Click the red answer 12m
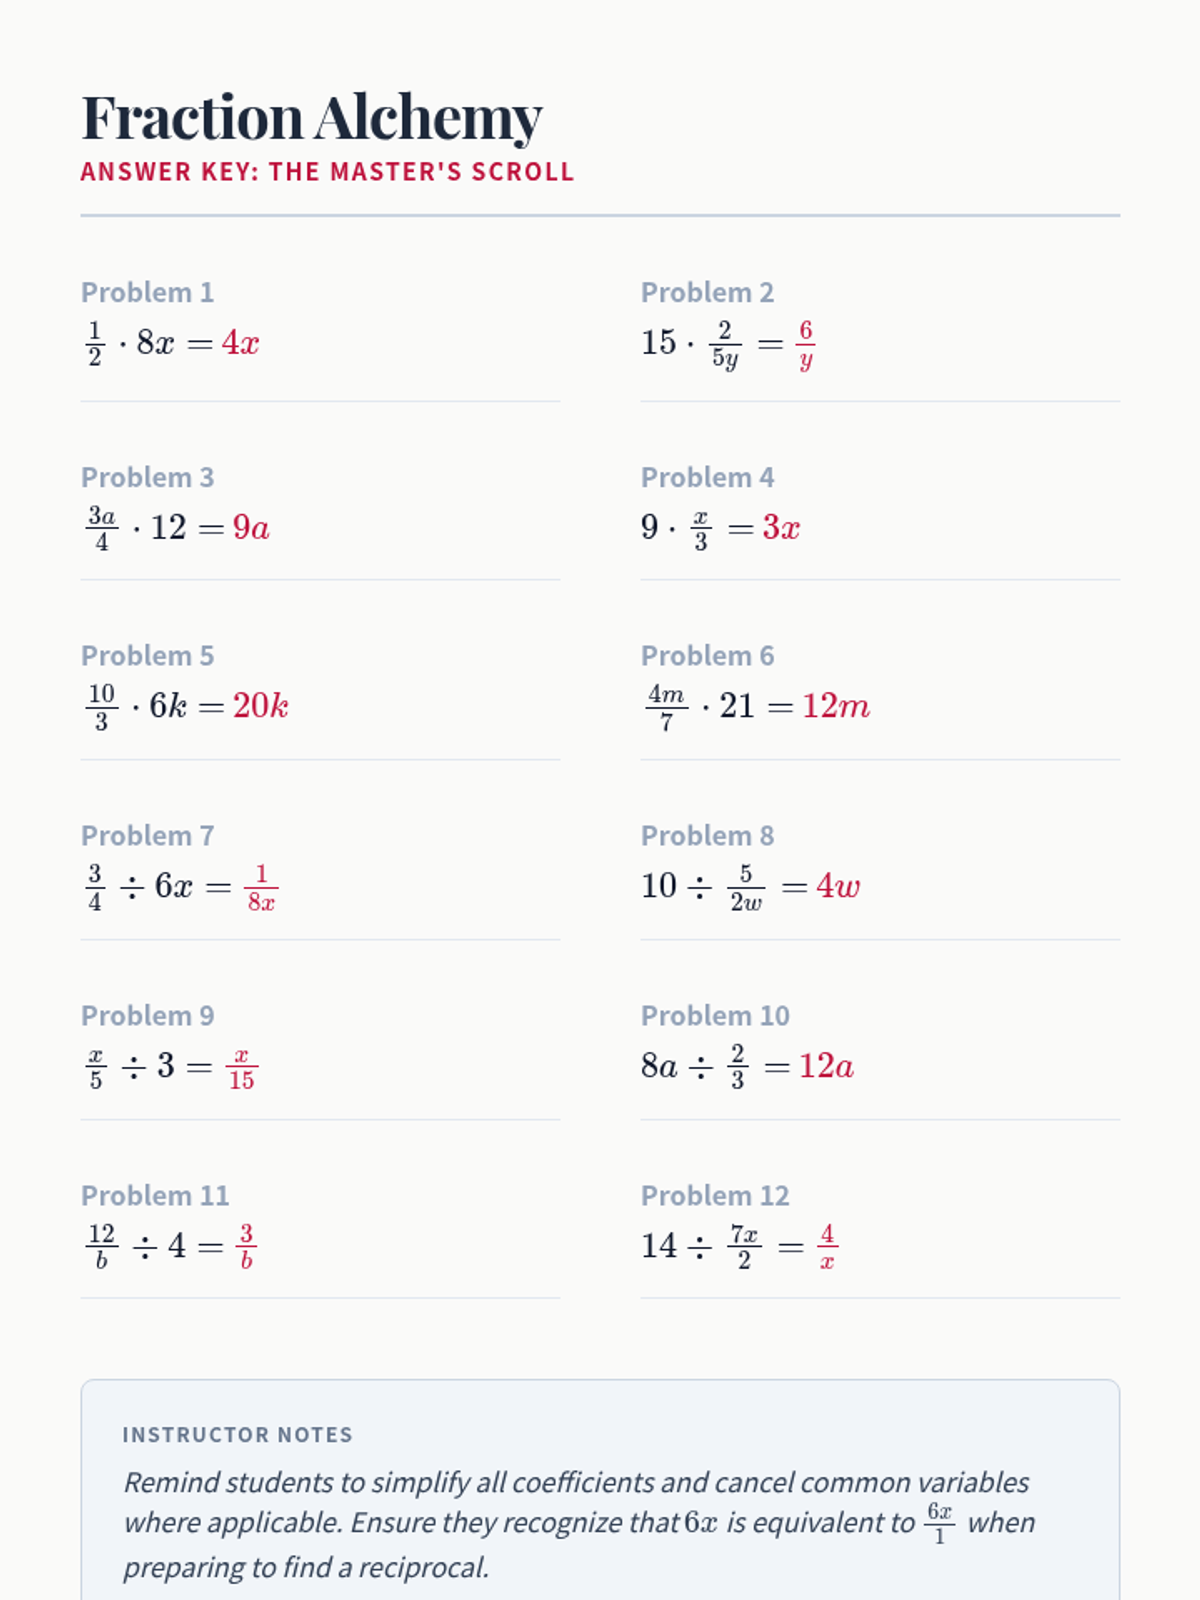The width and height of the screenshot is (1200, 1600). 836,706
